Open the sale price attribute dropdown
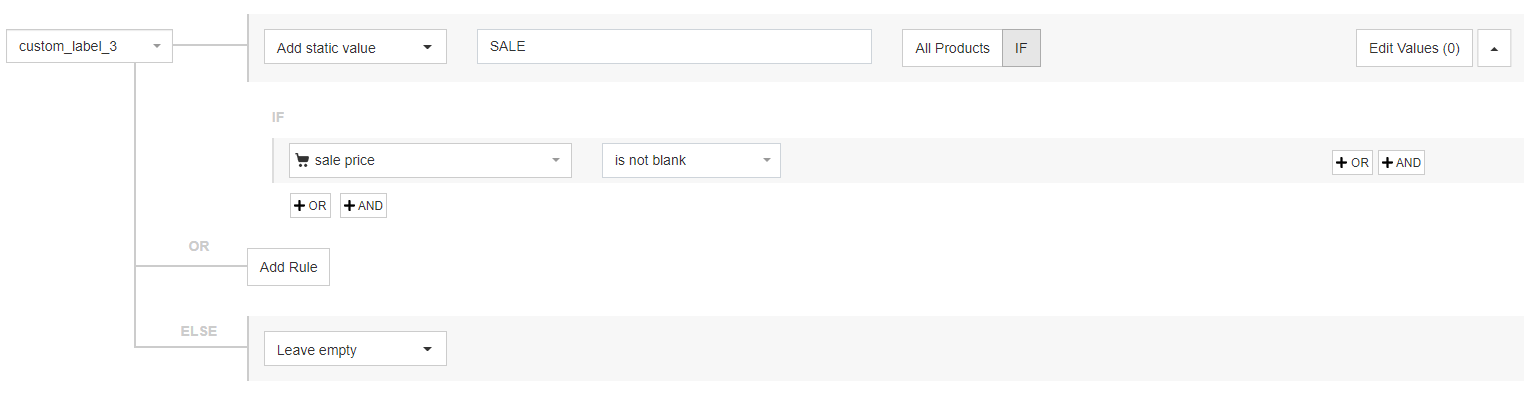 (x=430, y=160)
